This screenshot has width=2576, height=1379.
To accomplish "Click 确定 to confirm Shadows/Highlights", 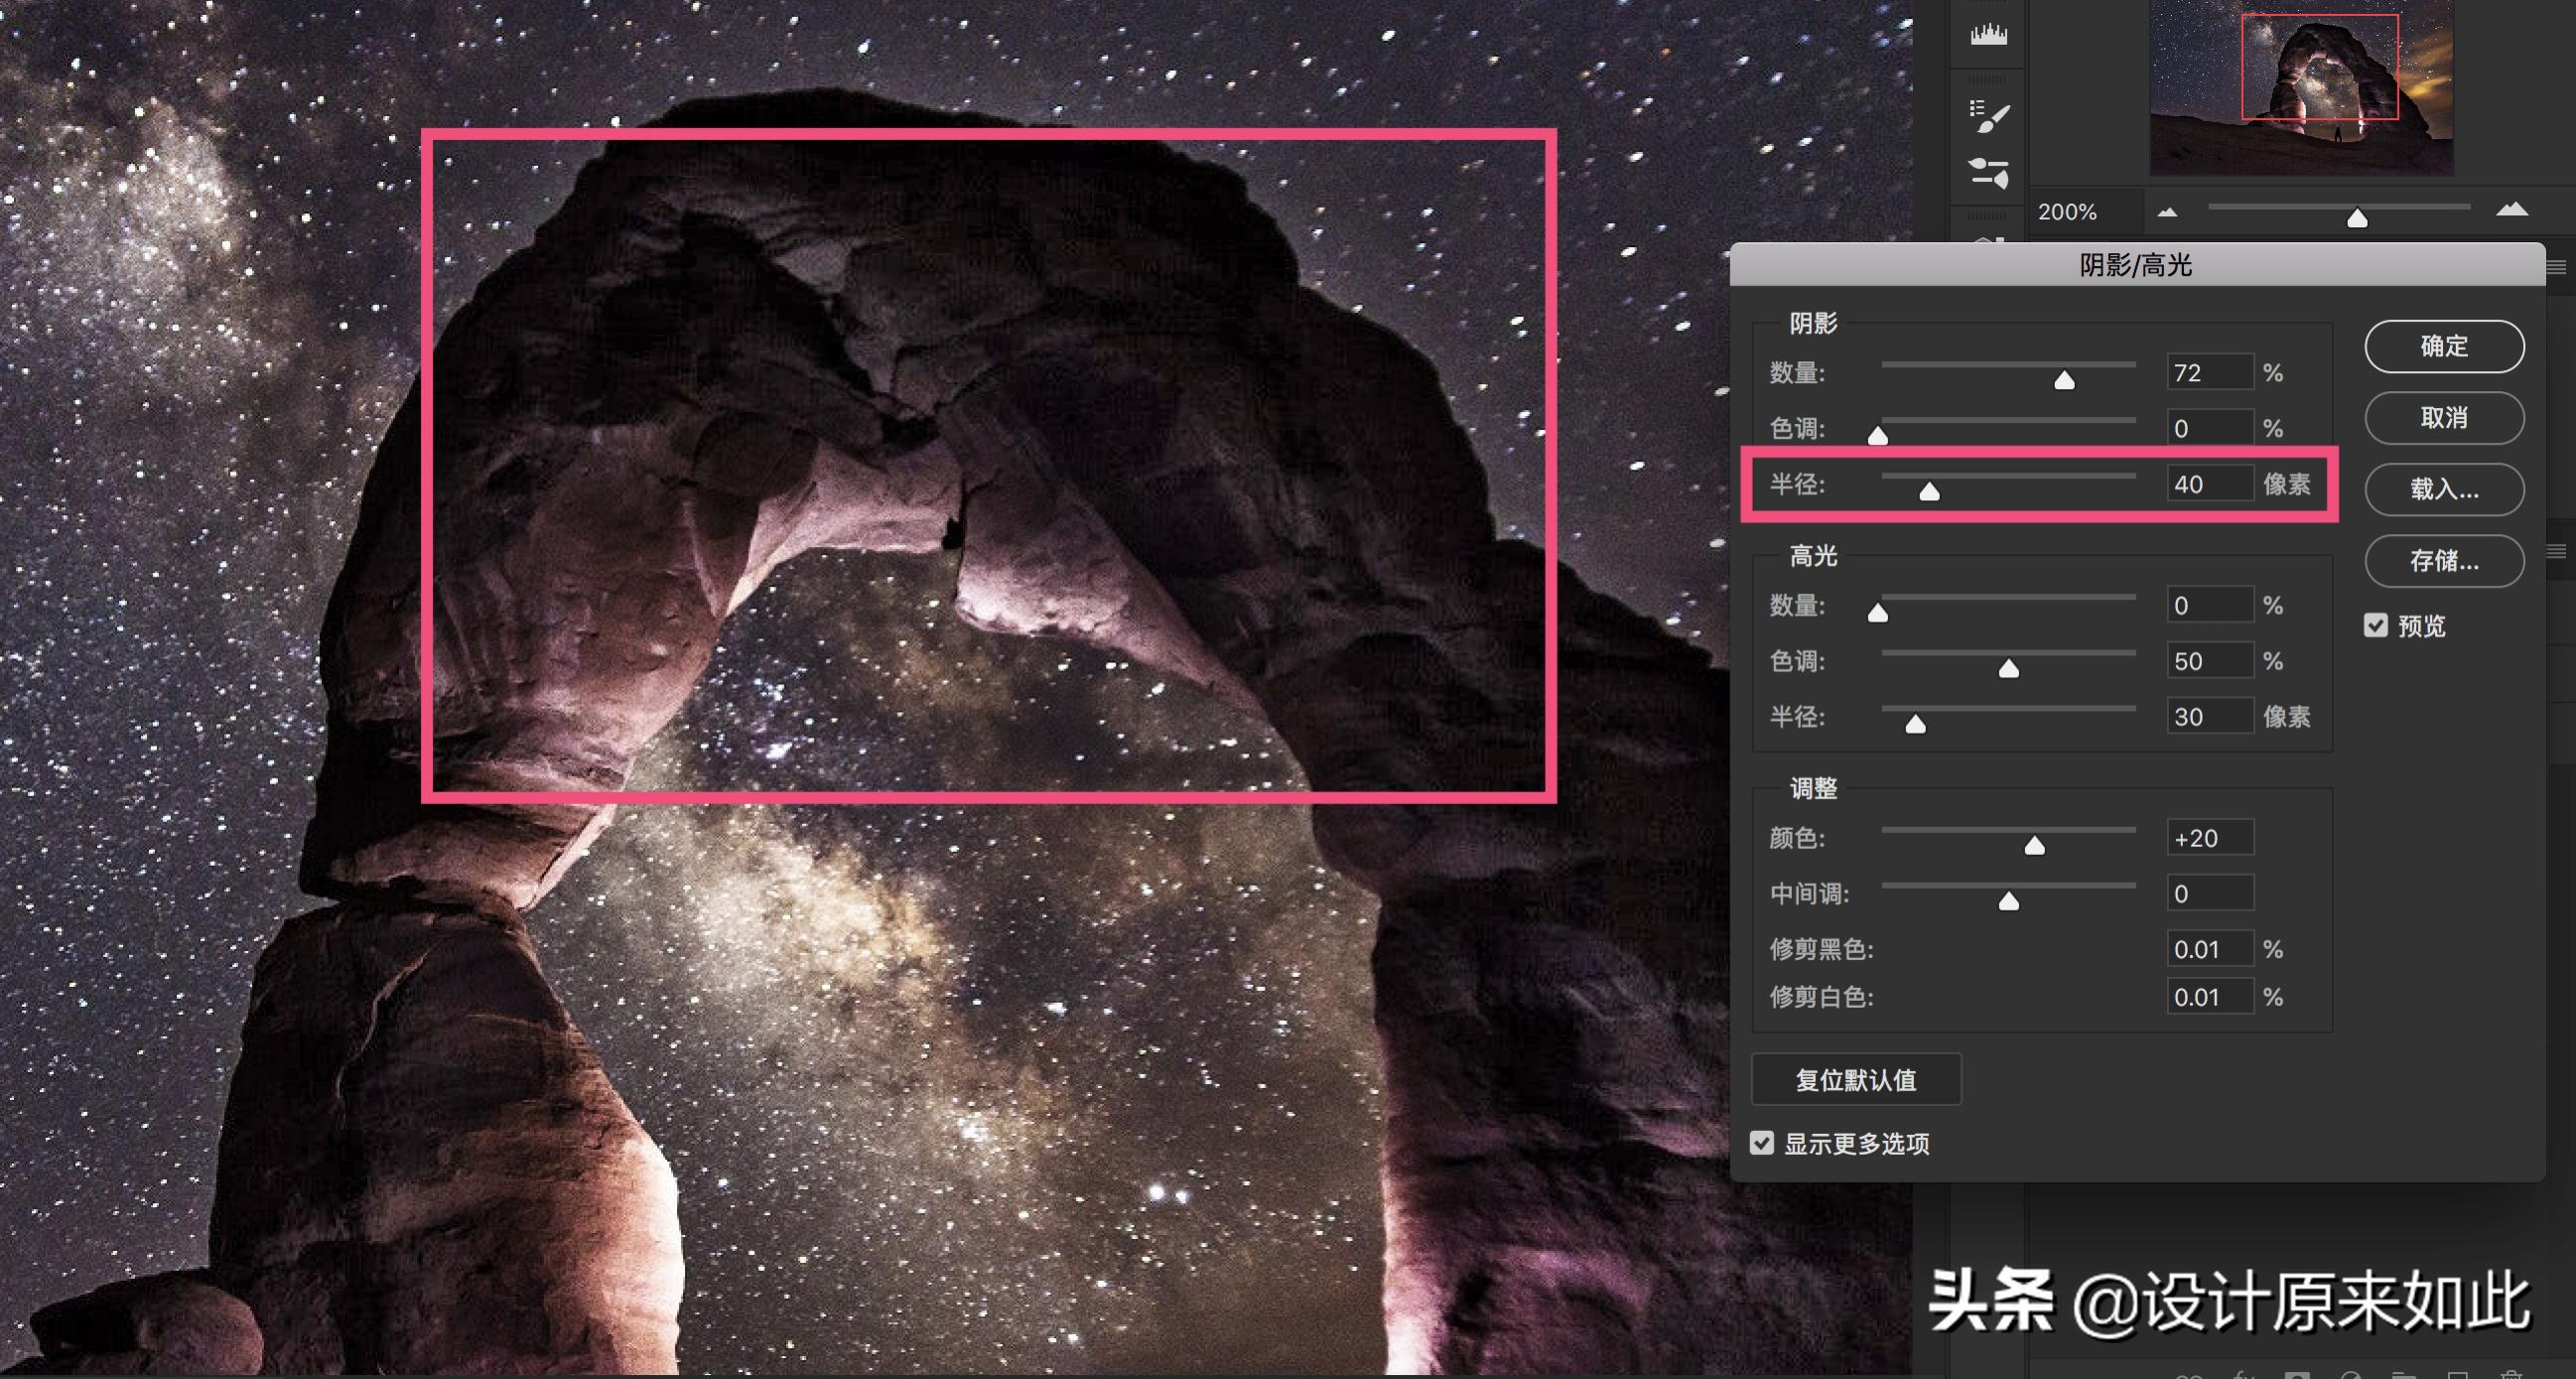I will click(2443, 346).
